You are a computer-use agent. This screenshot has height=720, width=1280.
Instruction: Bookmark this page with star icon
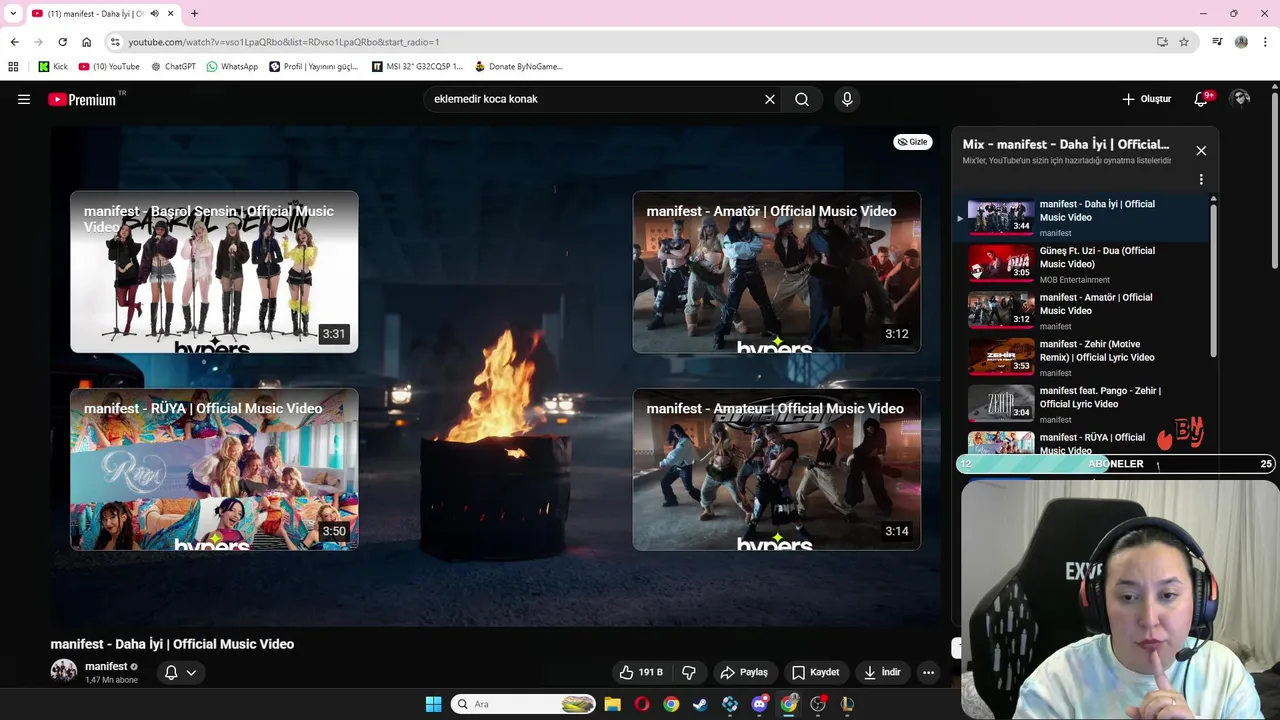coord(1184,42)
